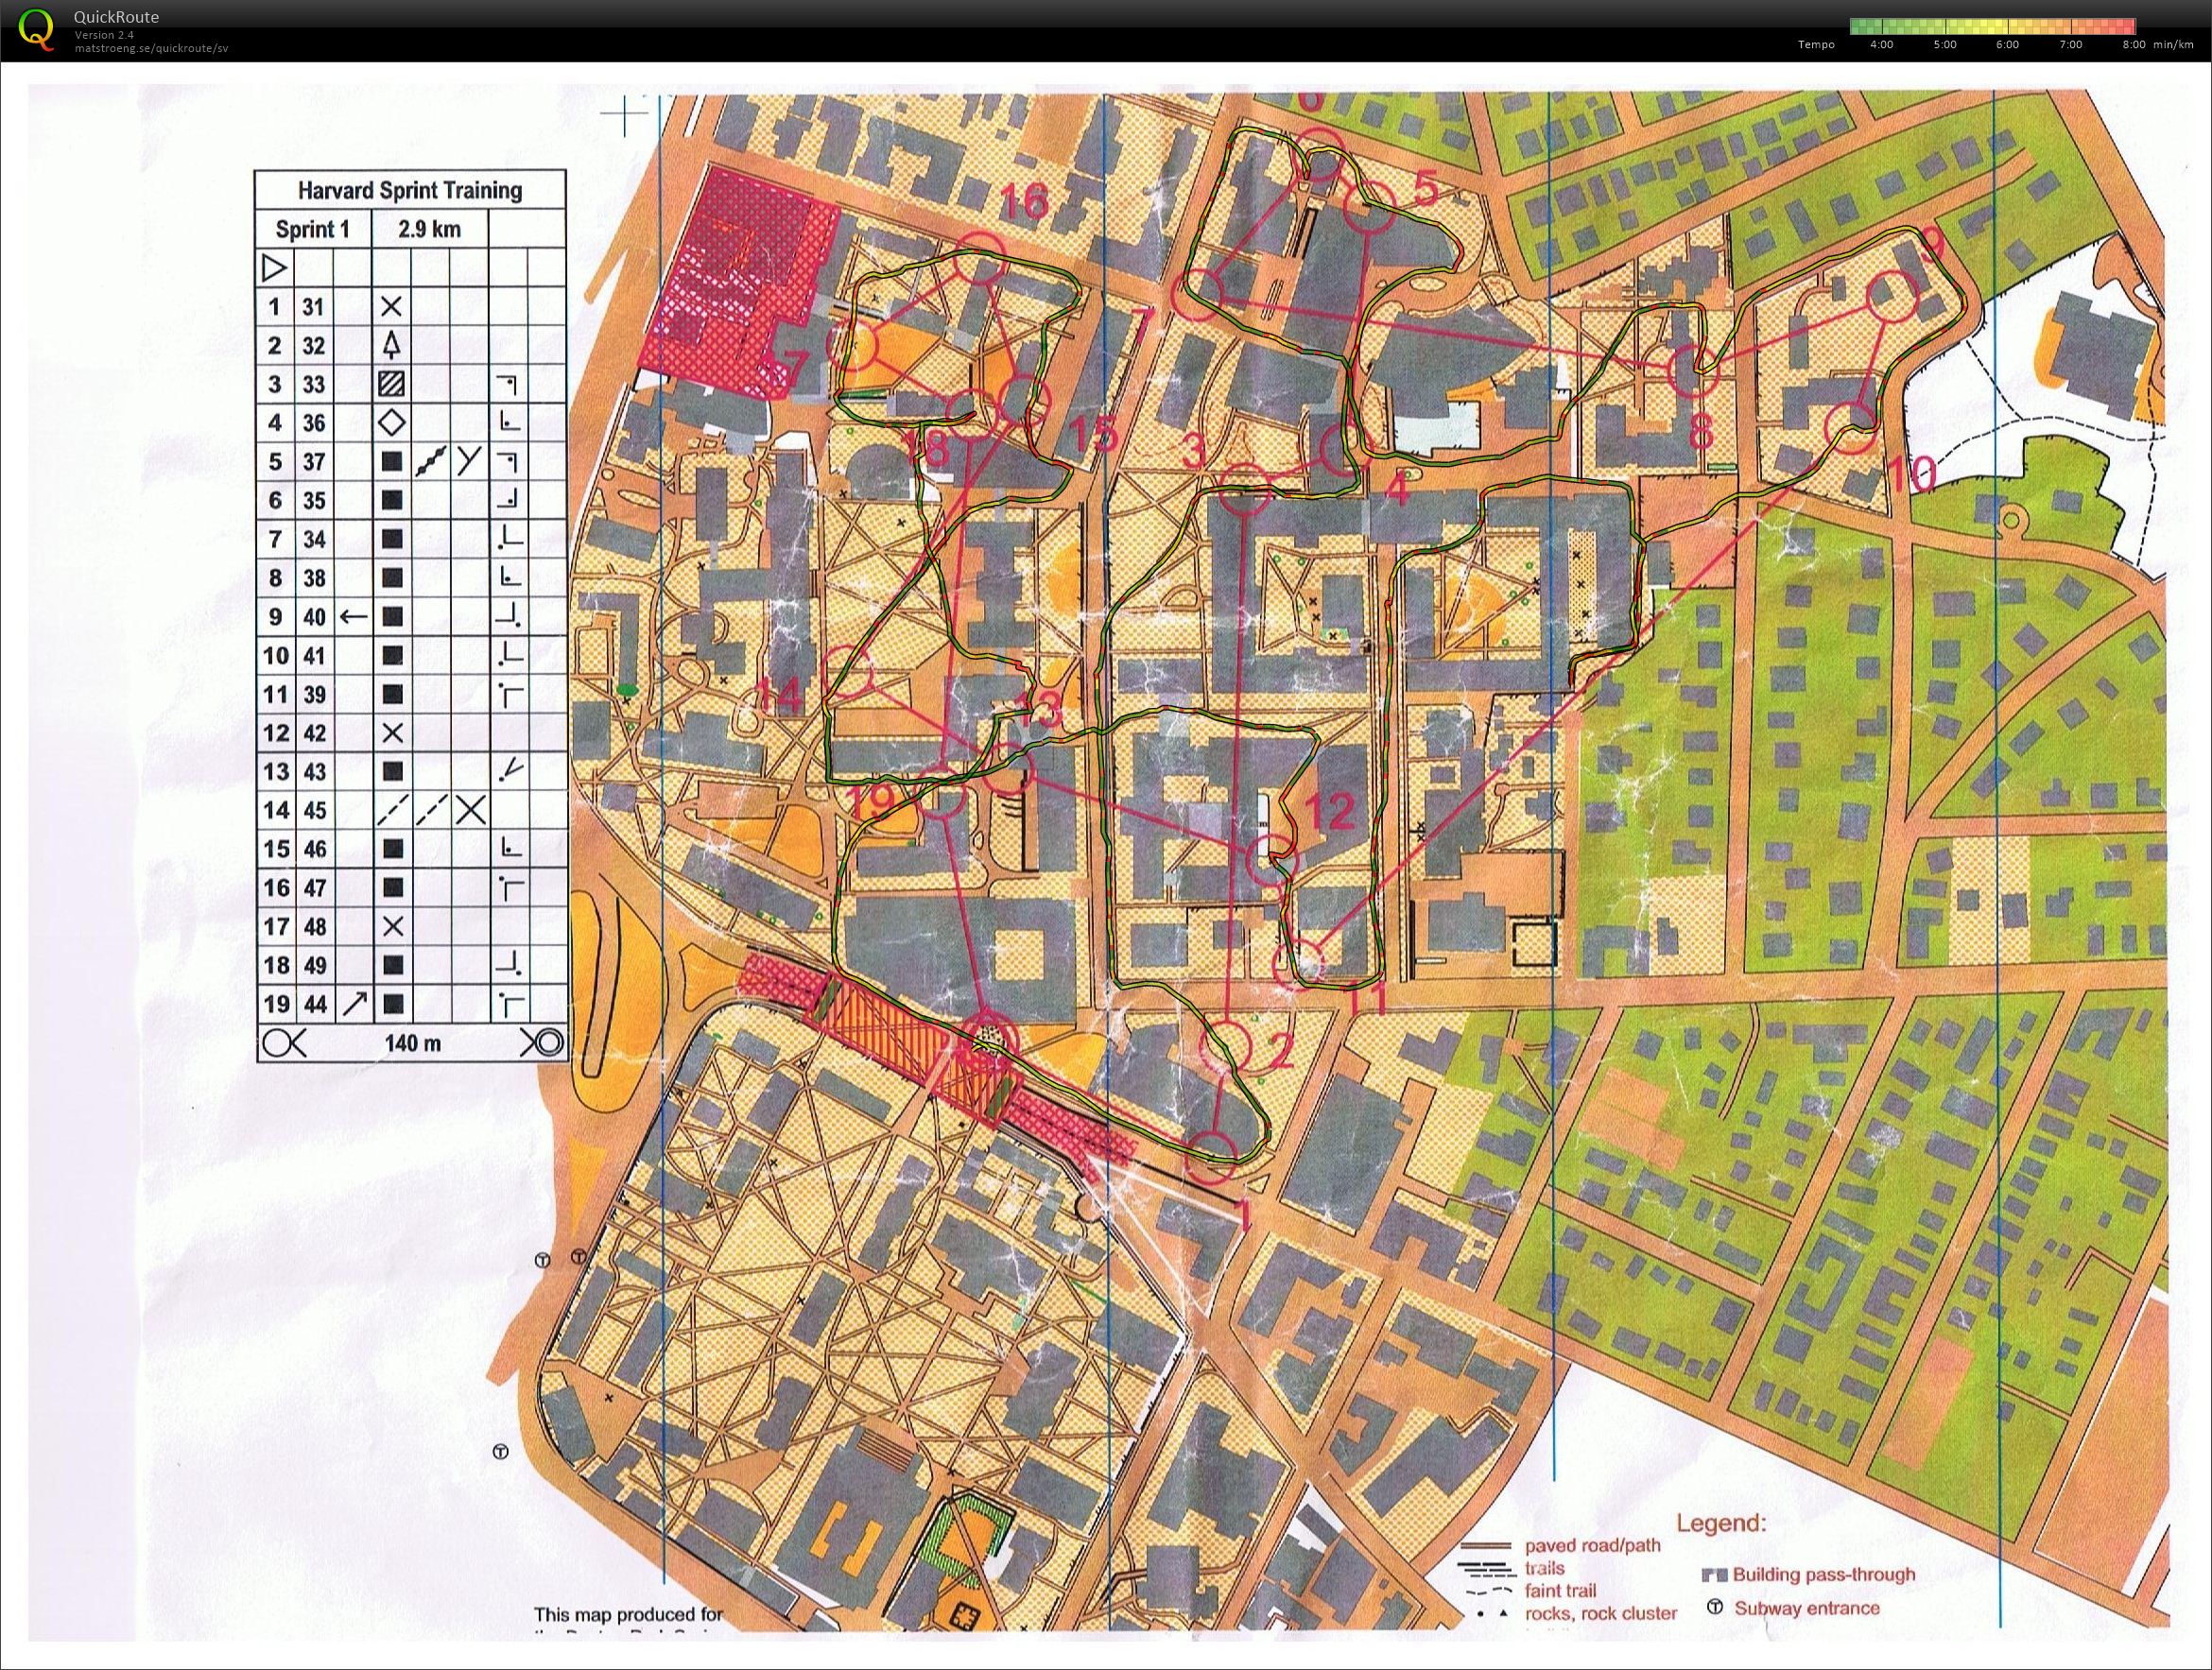
Task: Click control circle 16 on the map
Action: [981, 257]
